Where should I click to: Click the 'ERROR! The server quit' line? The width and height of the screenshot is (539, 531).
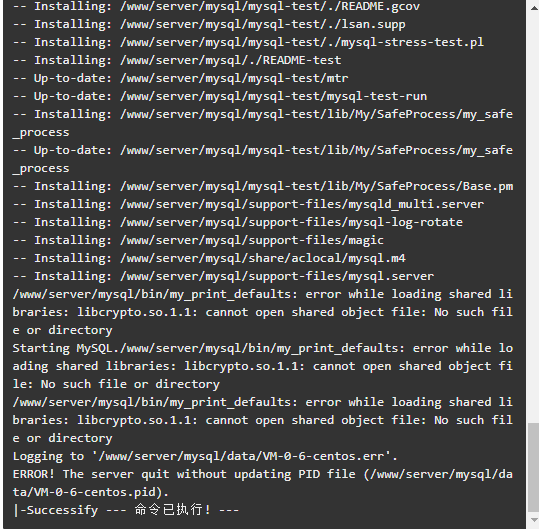(x=263, y=483)
